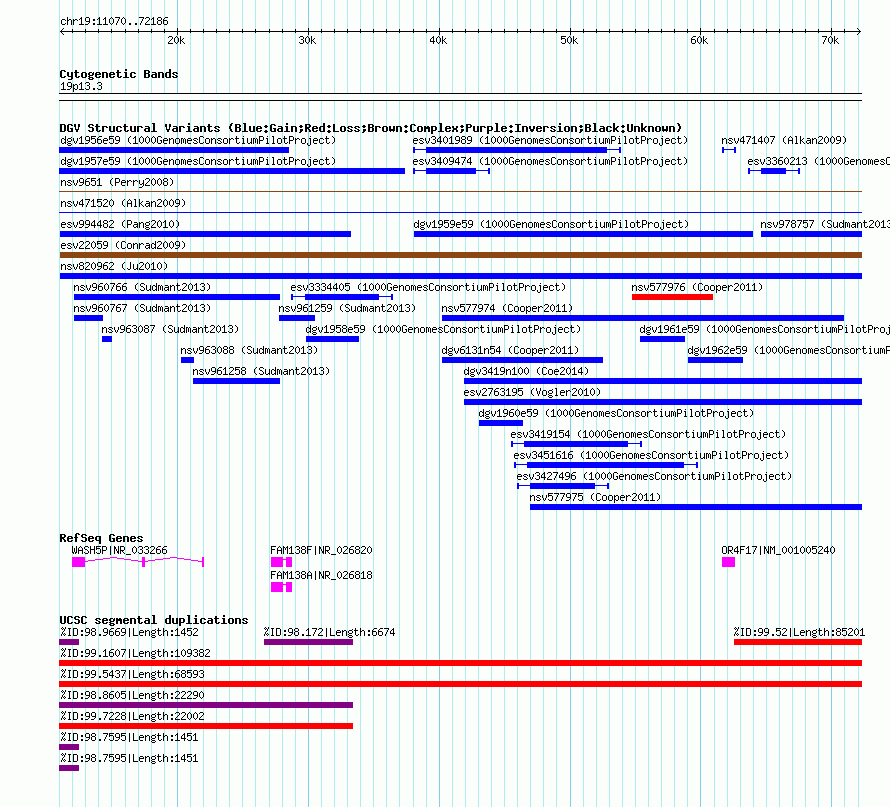Select the esv3360213 variant bar
The width and height of the screenshot is (890, 807).
point(774,171)
